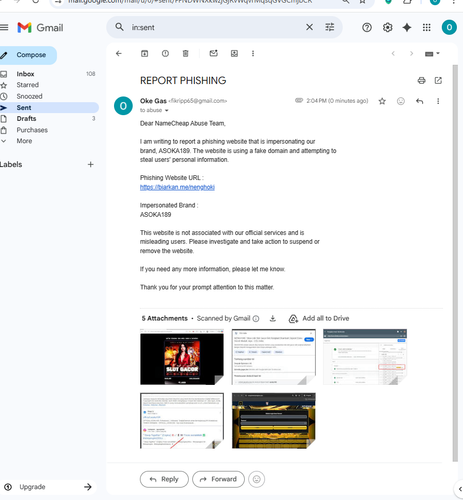Mark the email as unread
This screenshot has width=463, height=500.
pyautogui.click(x=214, y=53)
